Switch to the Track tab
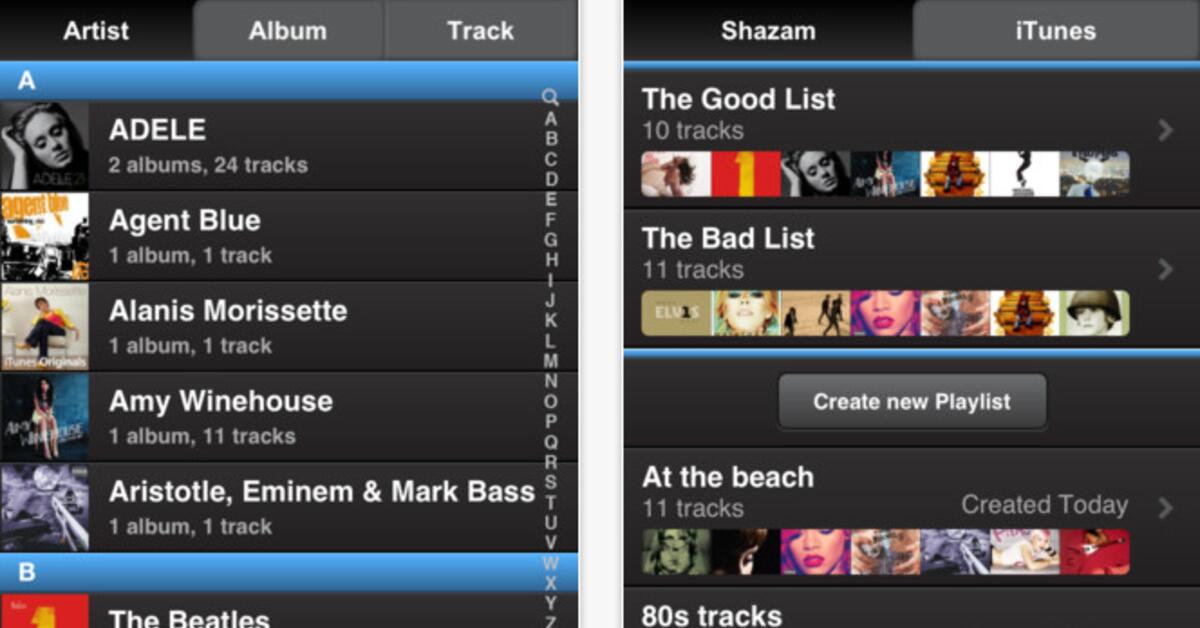 [481, 30]
